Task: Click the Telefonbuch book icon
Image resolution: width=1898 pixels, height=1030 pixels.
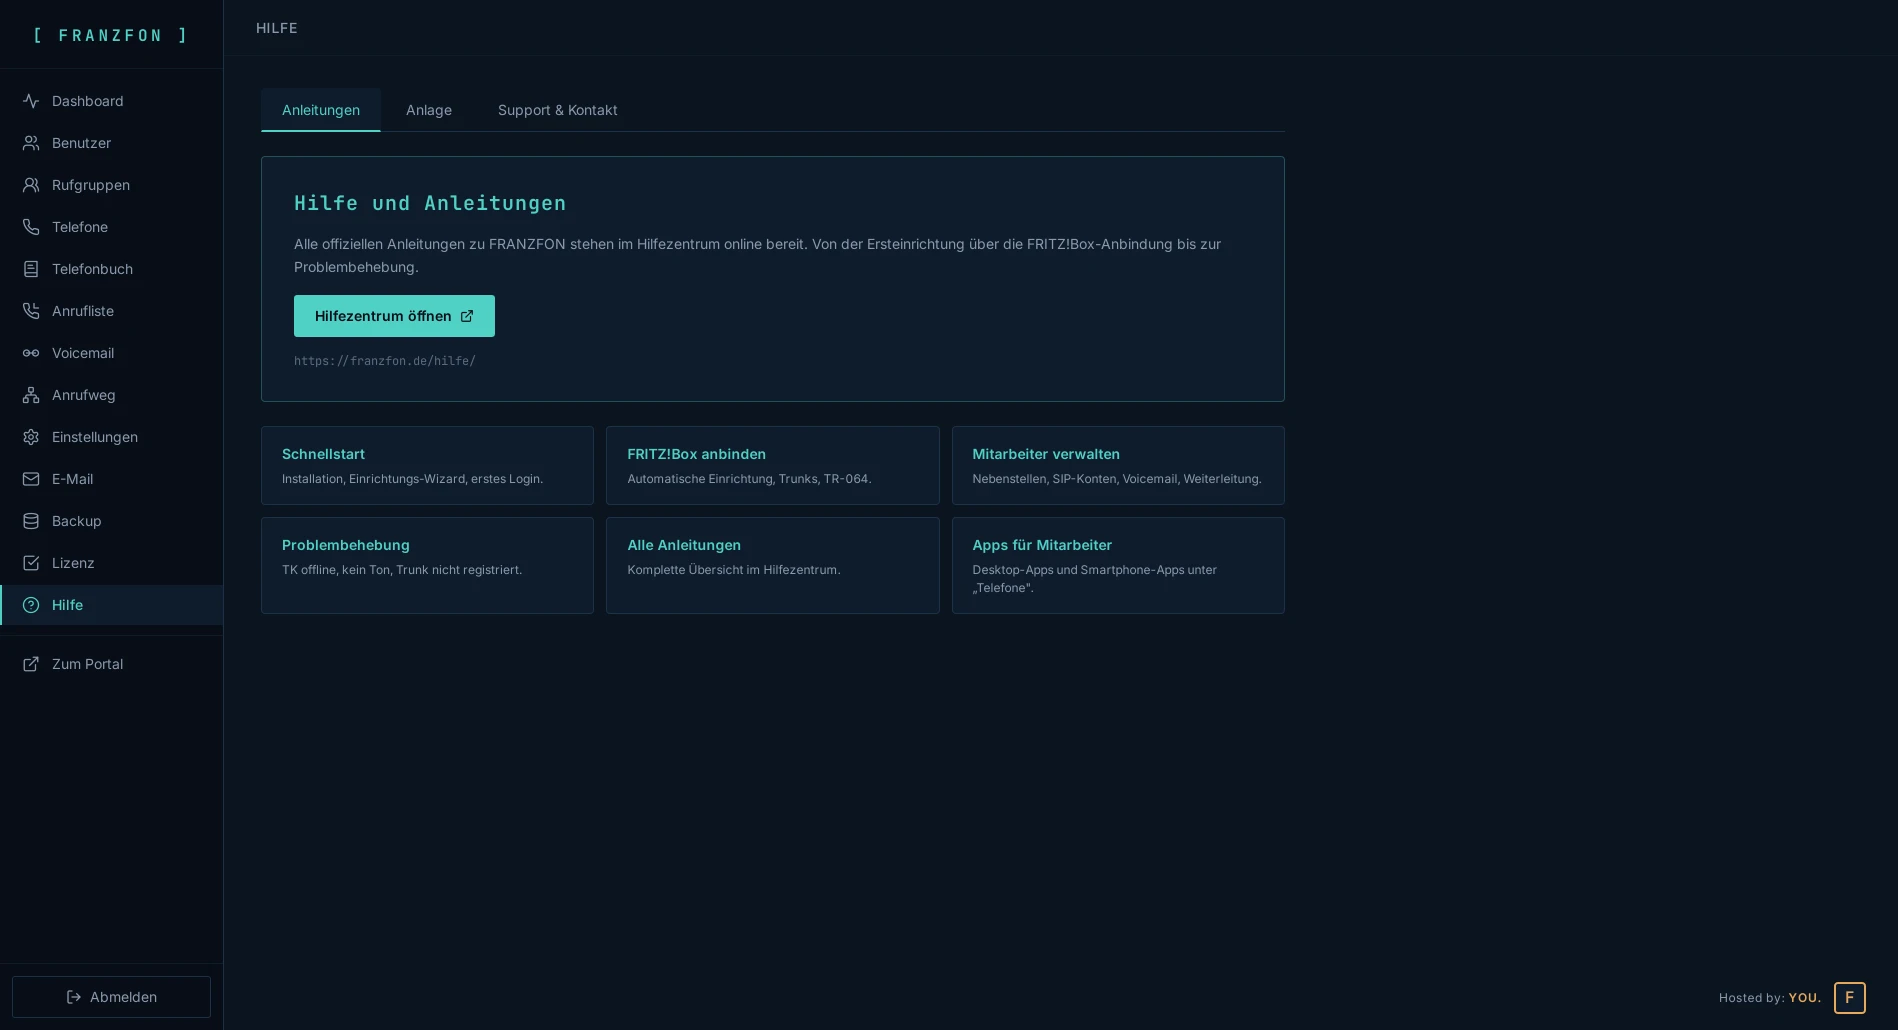Action: coord(31,269)
